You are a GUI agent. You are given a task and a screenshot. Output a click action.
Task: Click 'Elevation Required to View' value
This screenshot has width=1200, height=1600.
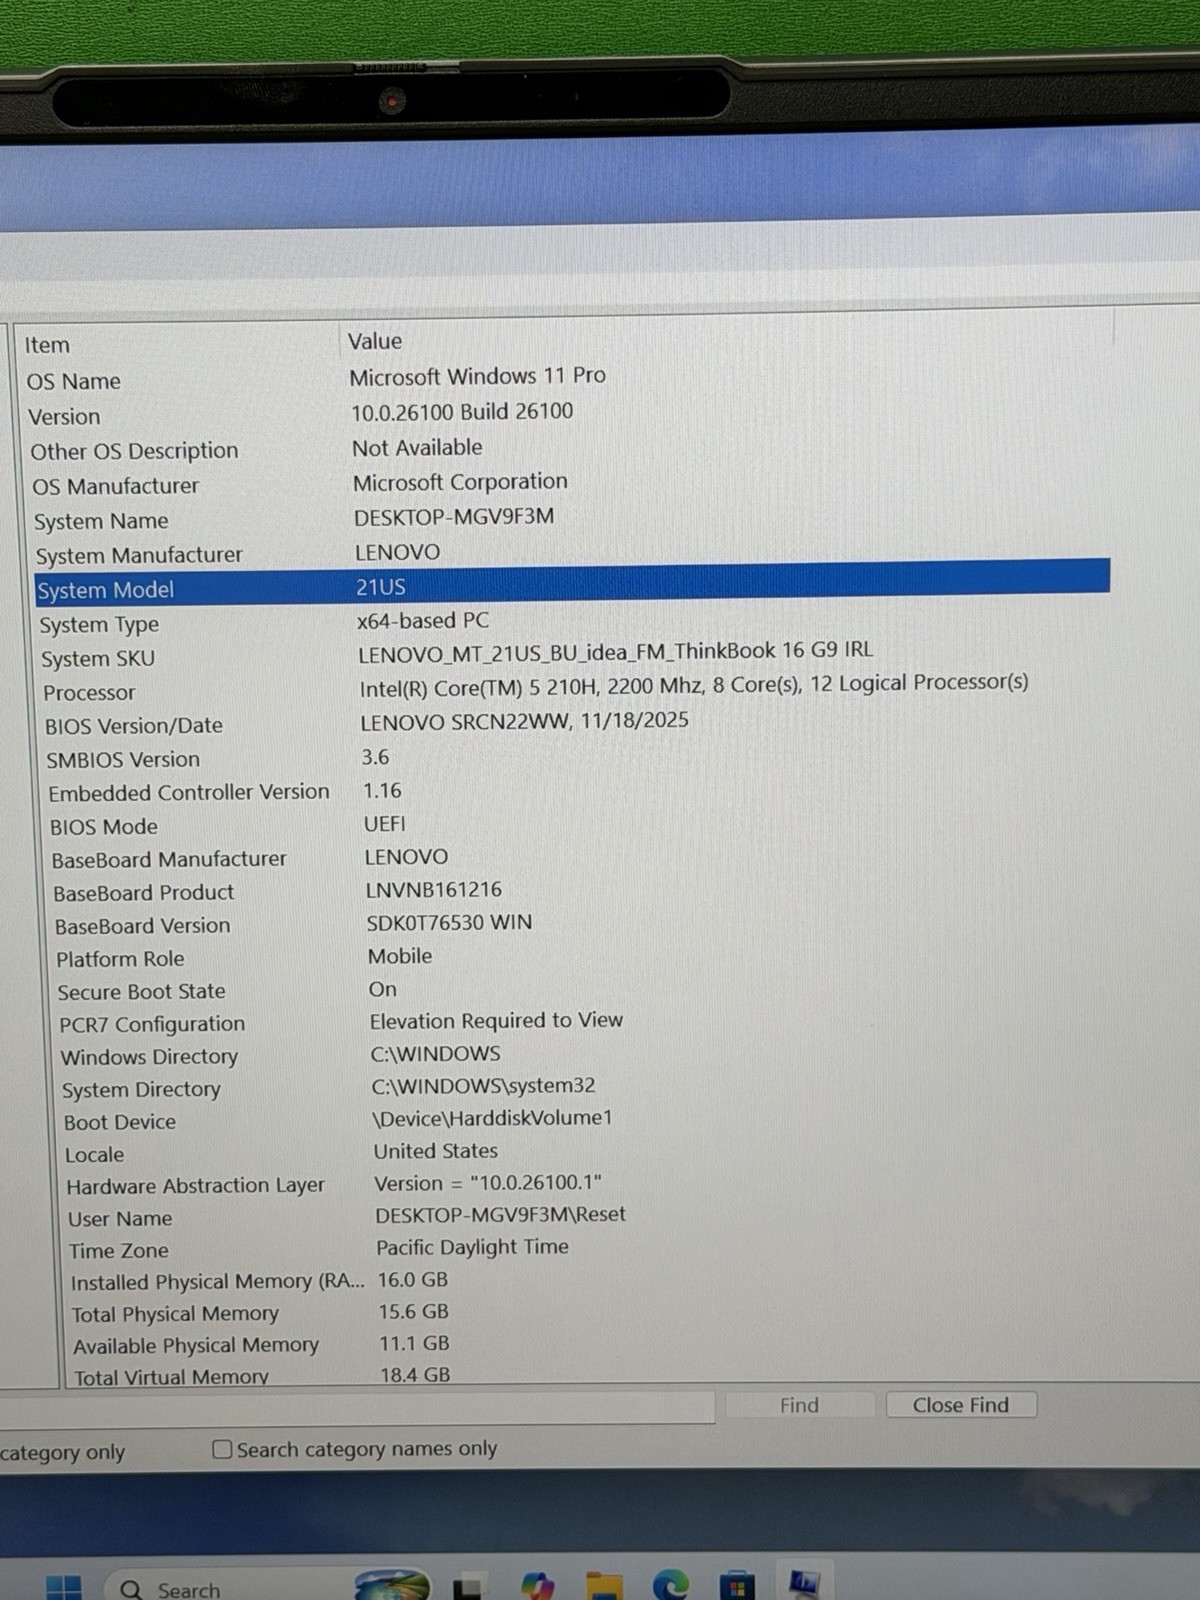click(x=496, y=1021)
